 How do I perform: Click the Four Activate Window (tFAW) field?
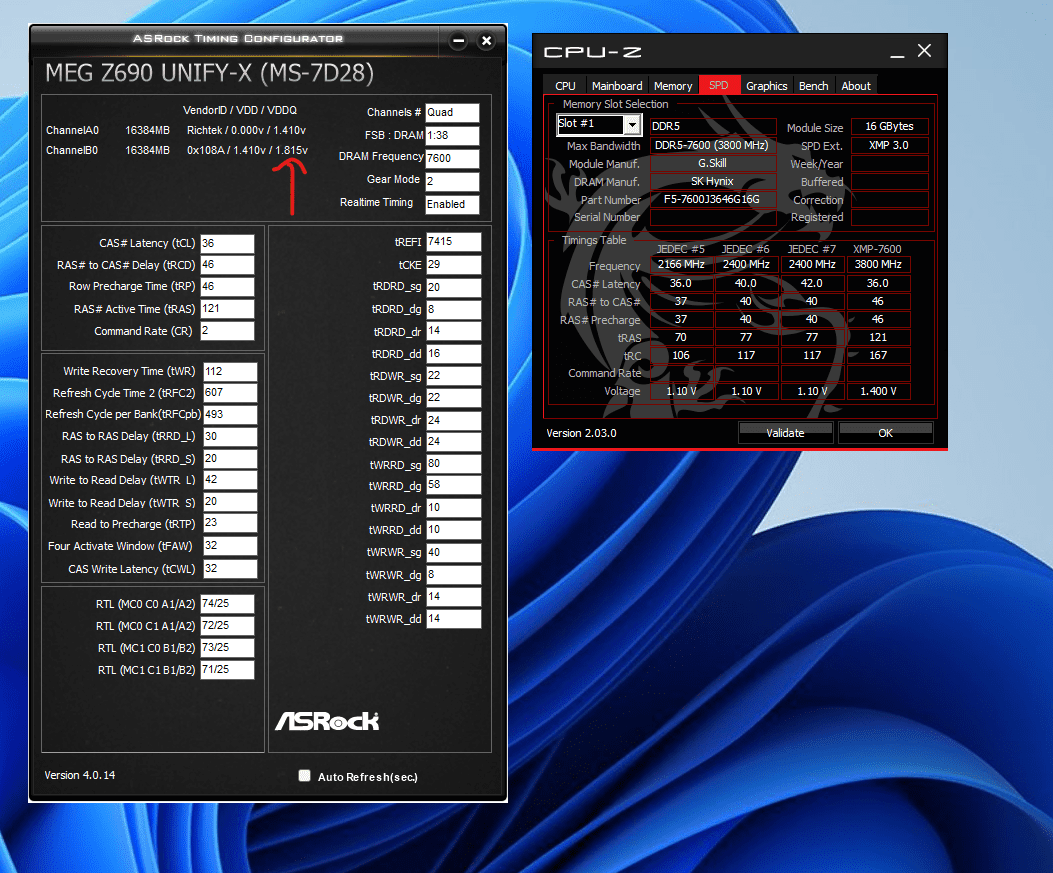click(230, 545)
